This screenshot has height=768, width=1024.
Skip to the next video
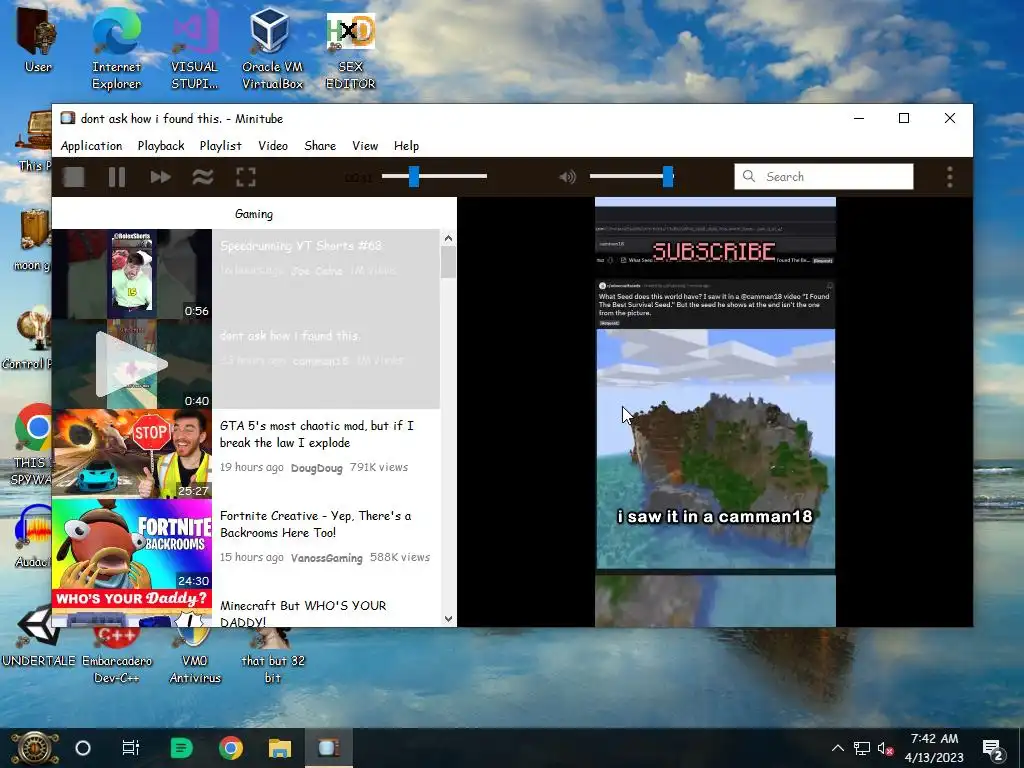[x=160, y=177]
